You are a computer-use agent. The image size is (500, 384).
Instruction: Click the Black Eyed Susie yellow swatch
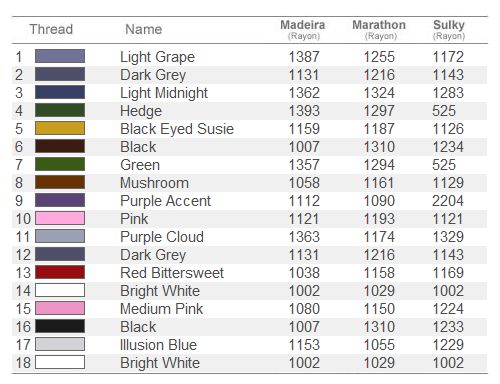(x=60, y=128)
